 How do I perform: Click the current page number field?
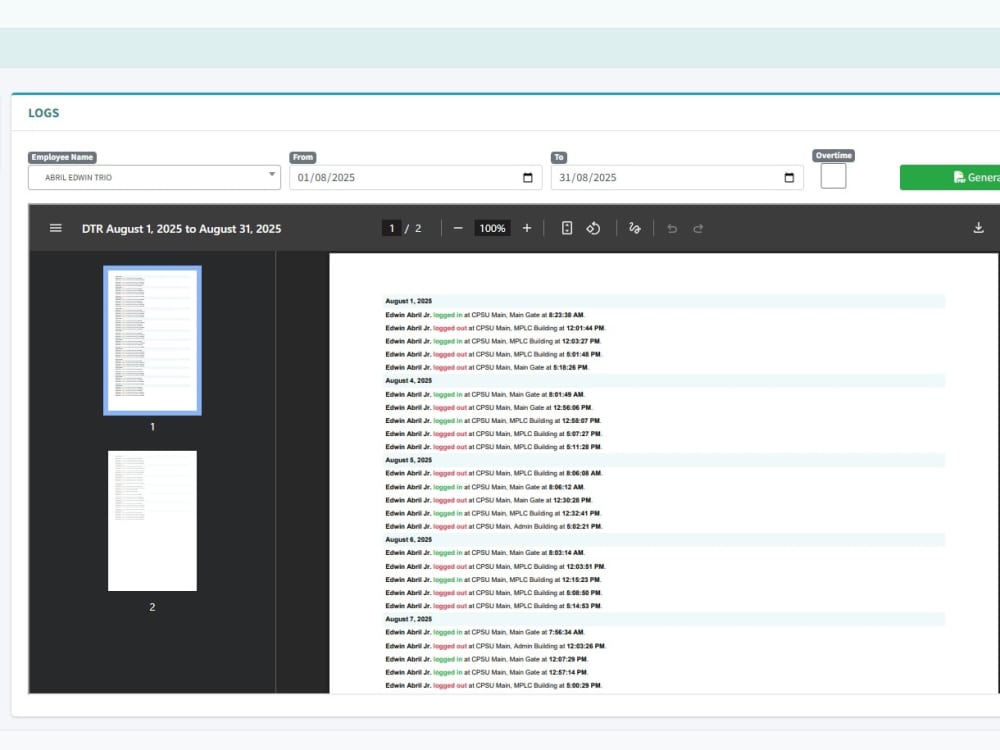[x=392, y=228]
